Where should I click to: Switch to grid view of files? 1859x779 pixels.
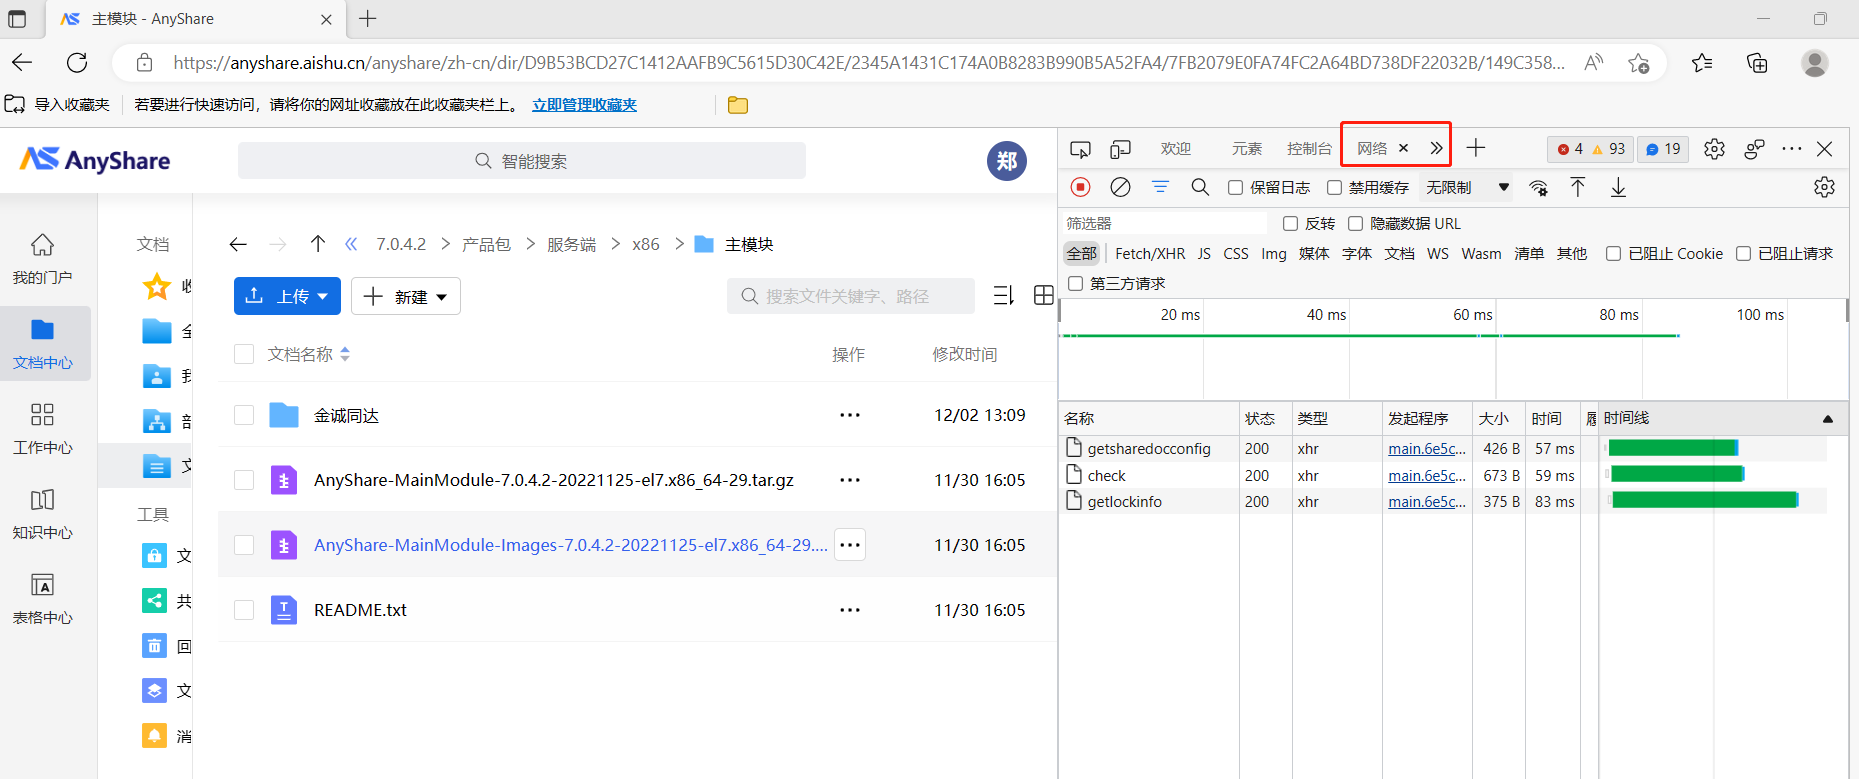[1044, 295]
